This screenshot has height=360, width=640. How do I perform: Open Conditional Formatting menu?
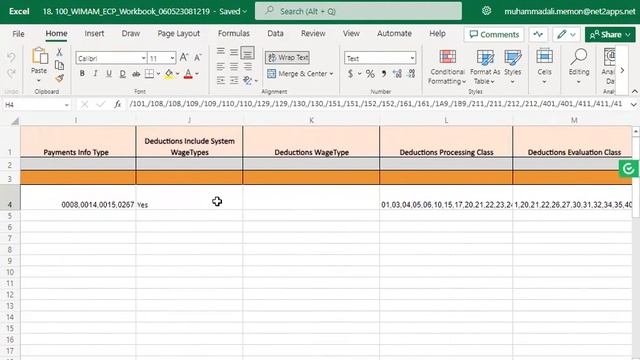(447, 67)
